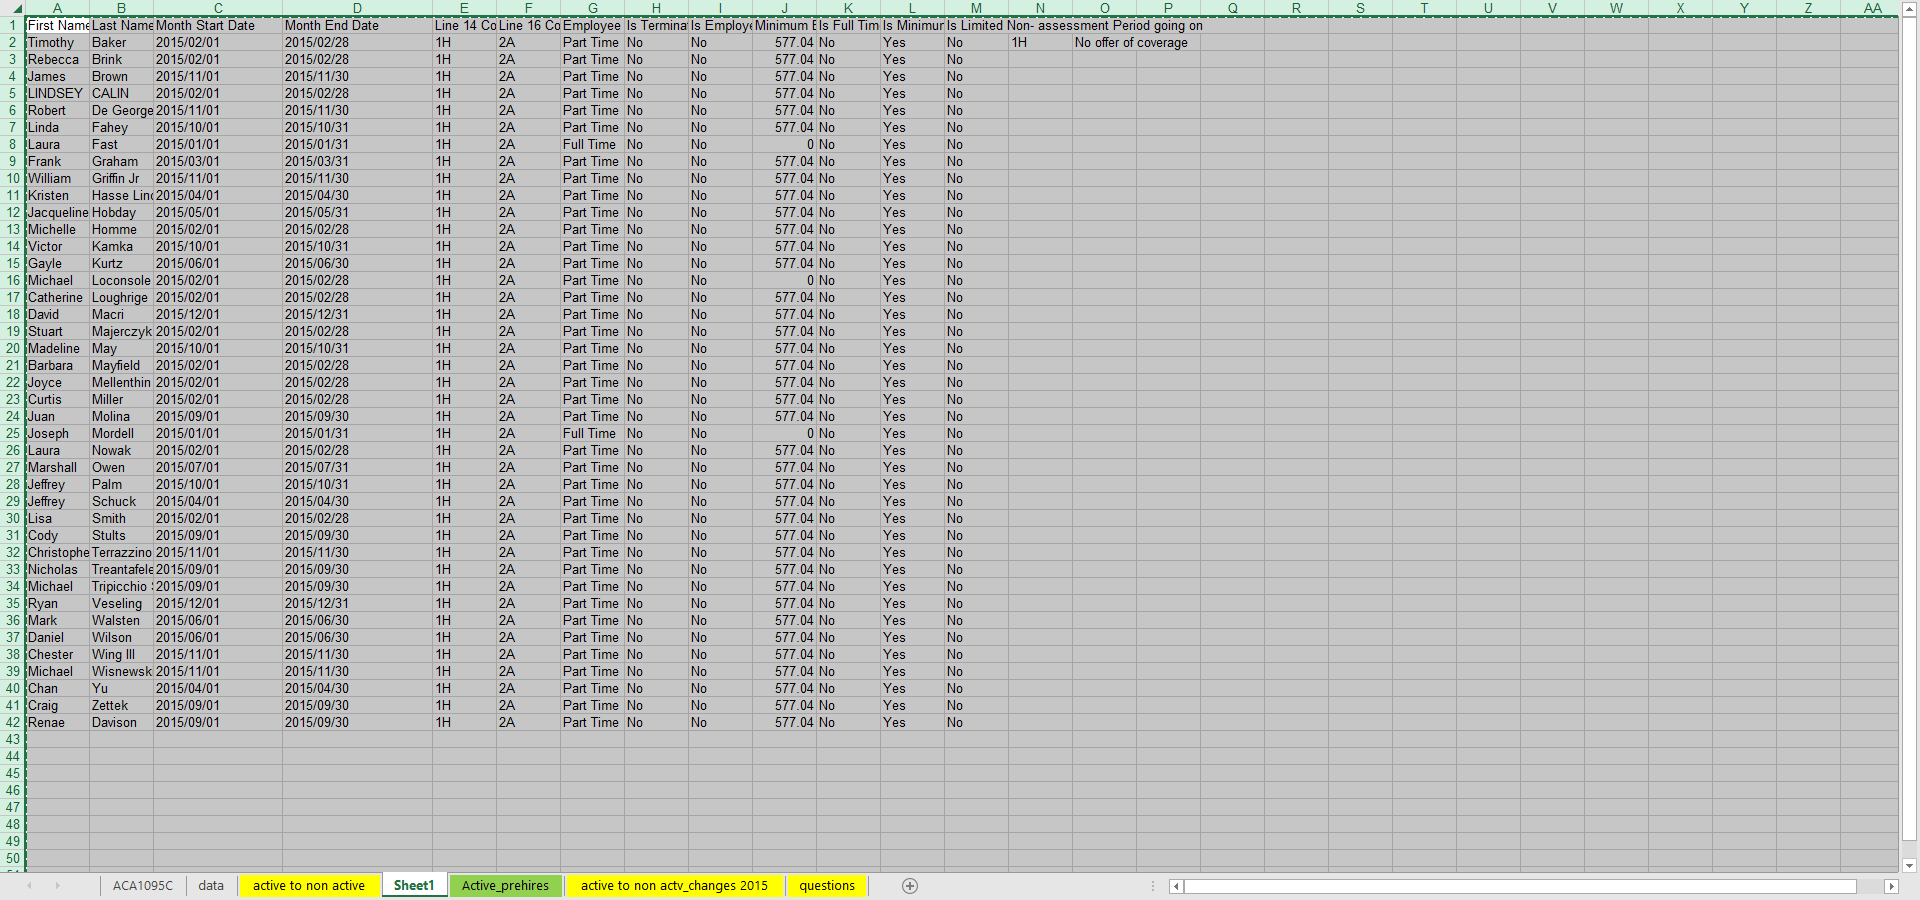
Task: Click the vertical scrollbar down arrow
Action: [x=1910, y=866]
